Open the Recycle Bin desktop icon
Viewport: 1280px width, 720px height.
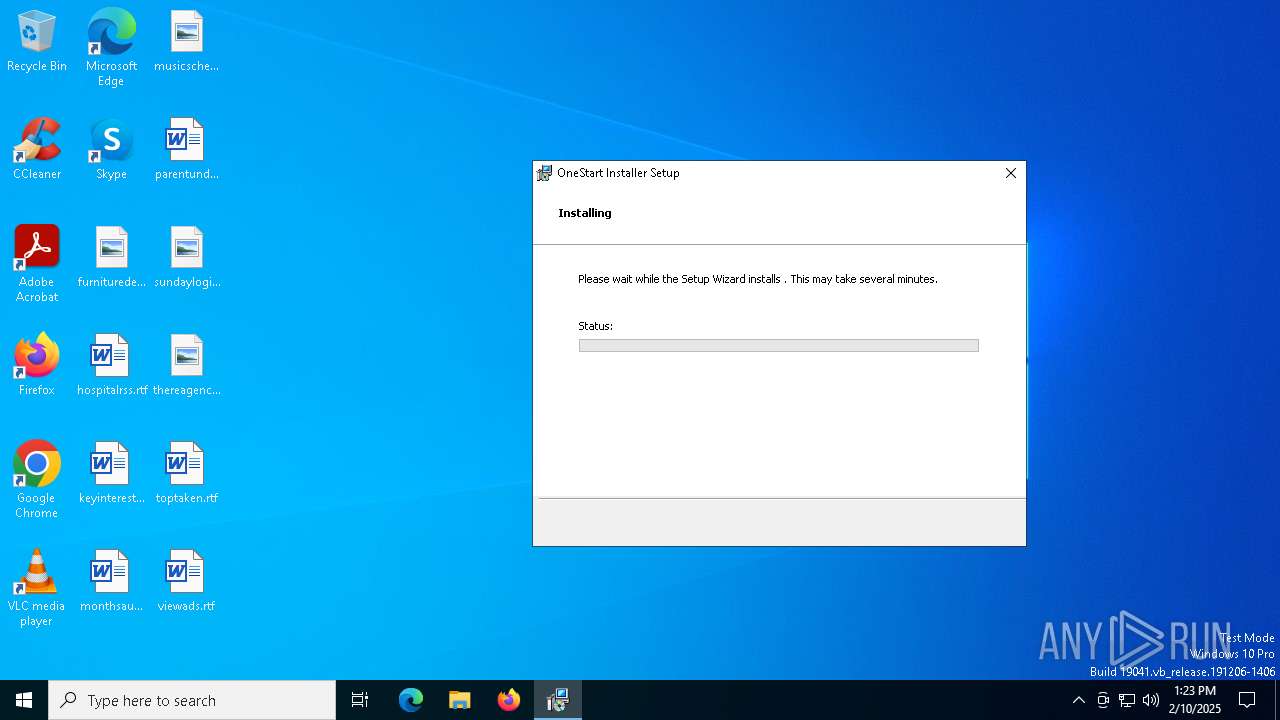pyautogui.click(x=37, y=42)
